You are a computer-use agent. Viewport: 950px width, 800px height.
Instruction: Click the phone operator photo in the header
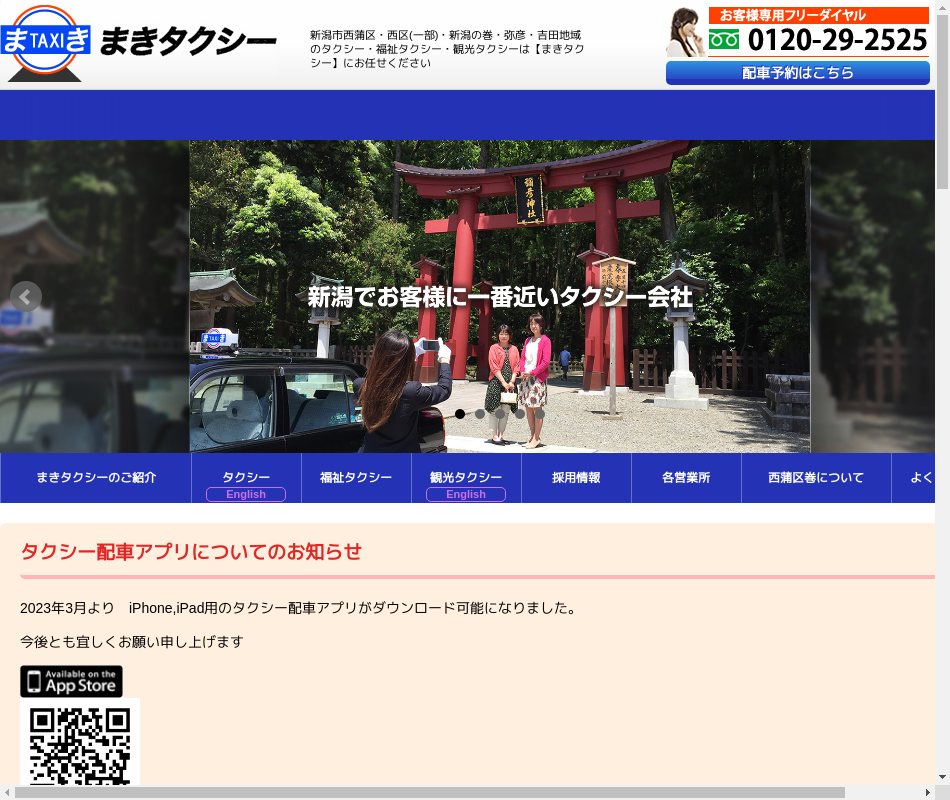(685, 33)
